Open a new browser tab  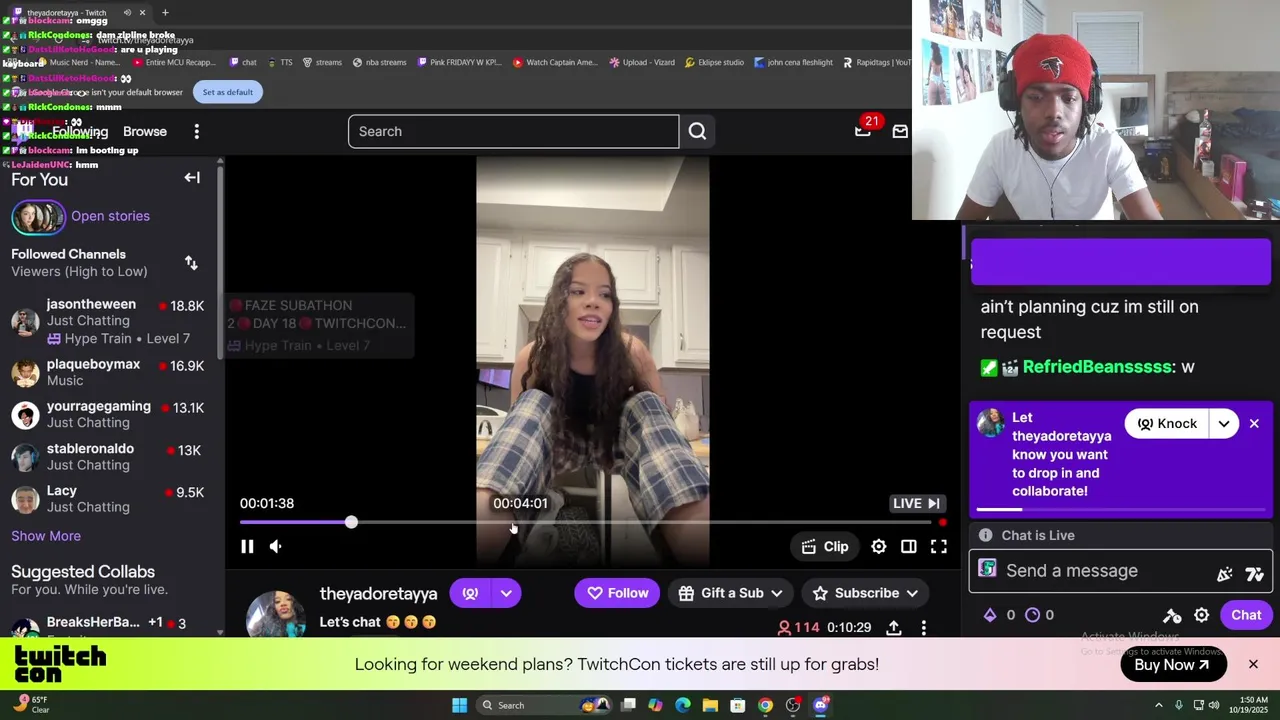point(165,12)
